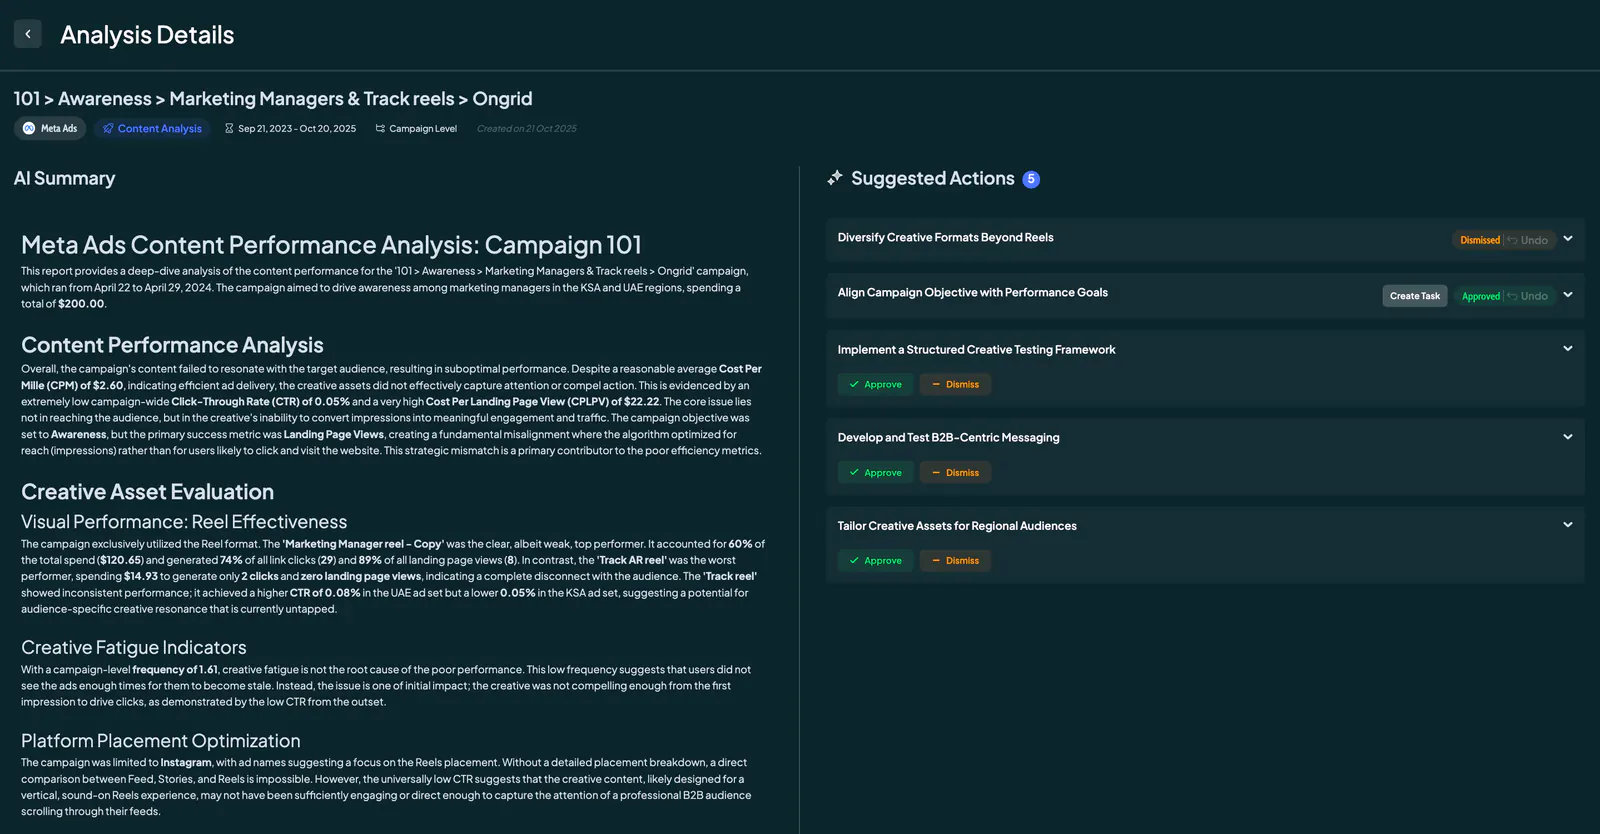Dismiss Implement a Structured Creative Testing Framework

[x=956, y=384]
